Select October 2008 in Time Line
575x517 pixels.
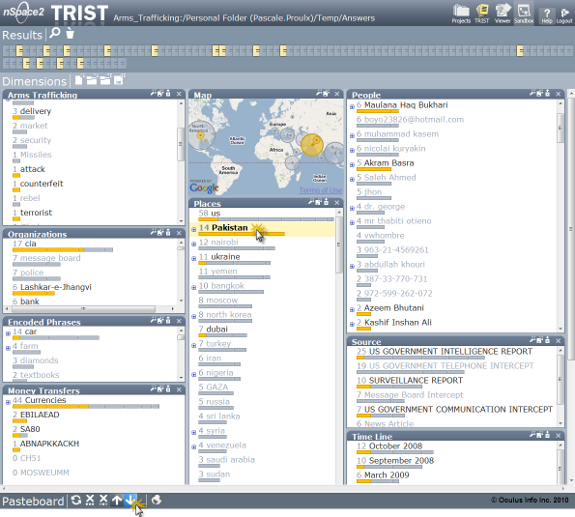395,446
